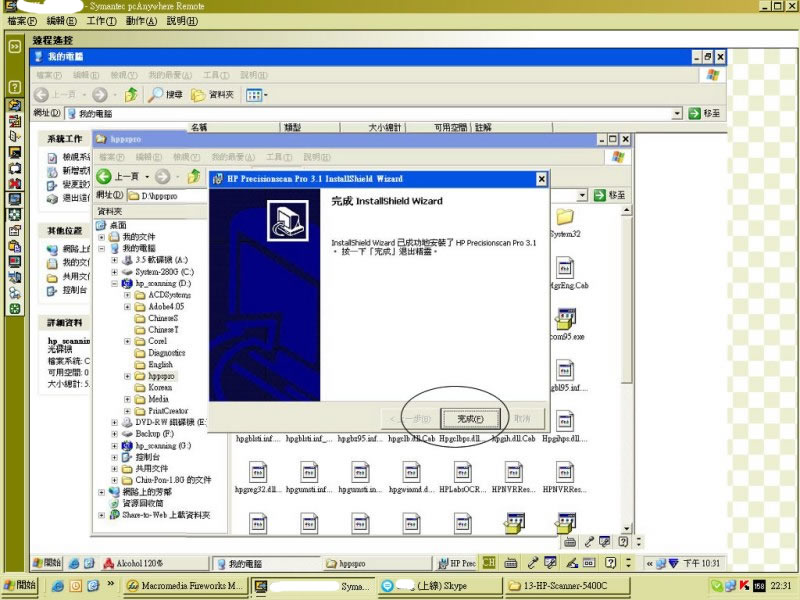800x600 pixels.
Task: Open pcAnywhere 工作(T) menu
Action: point(102,21)
